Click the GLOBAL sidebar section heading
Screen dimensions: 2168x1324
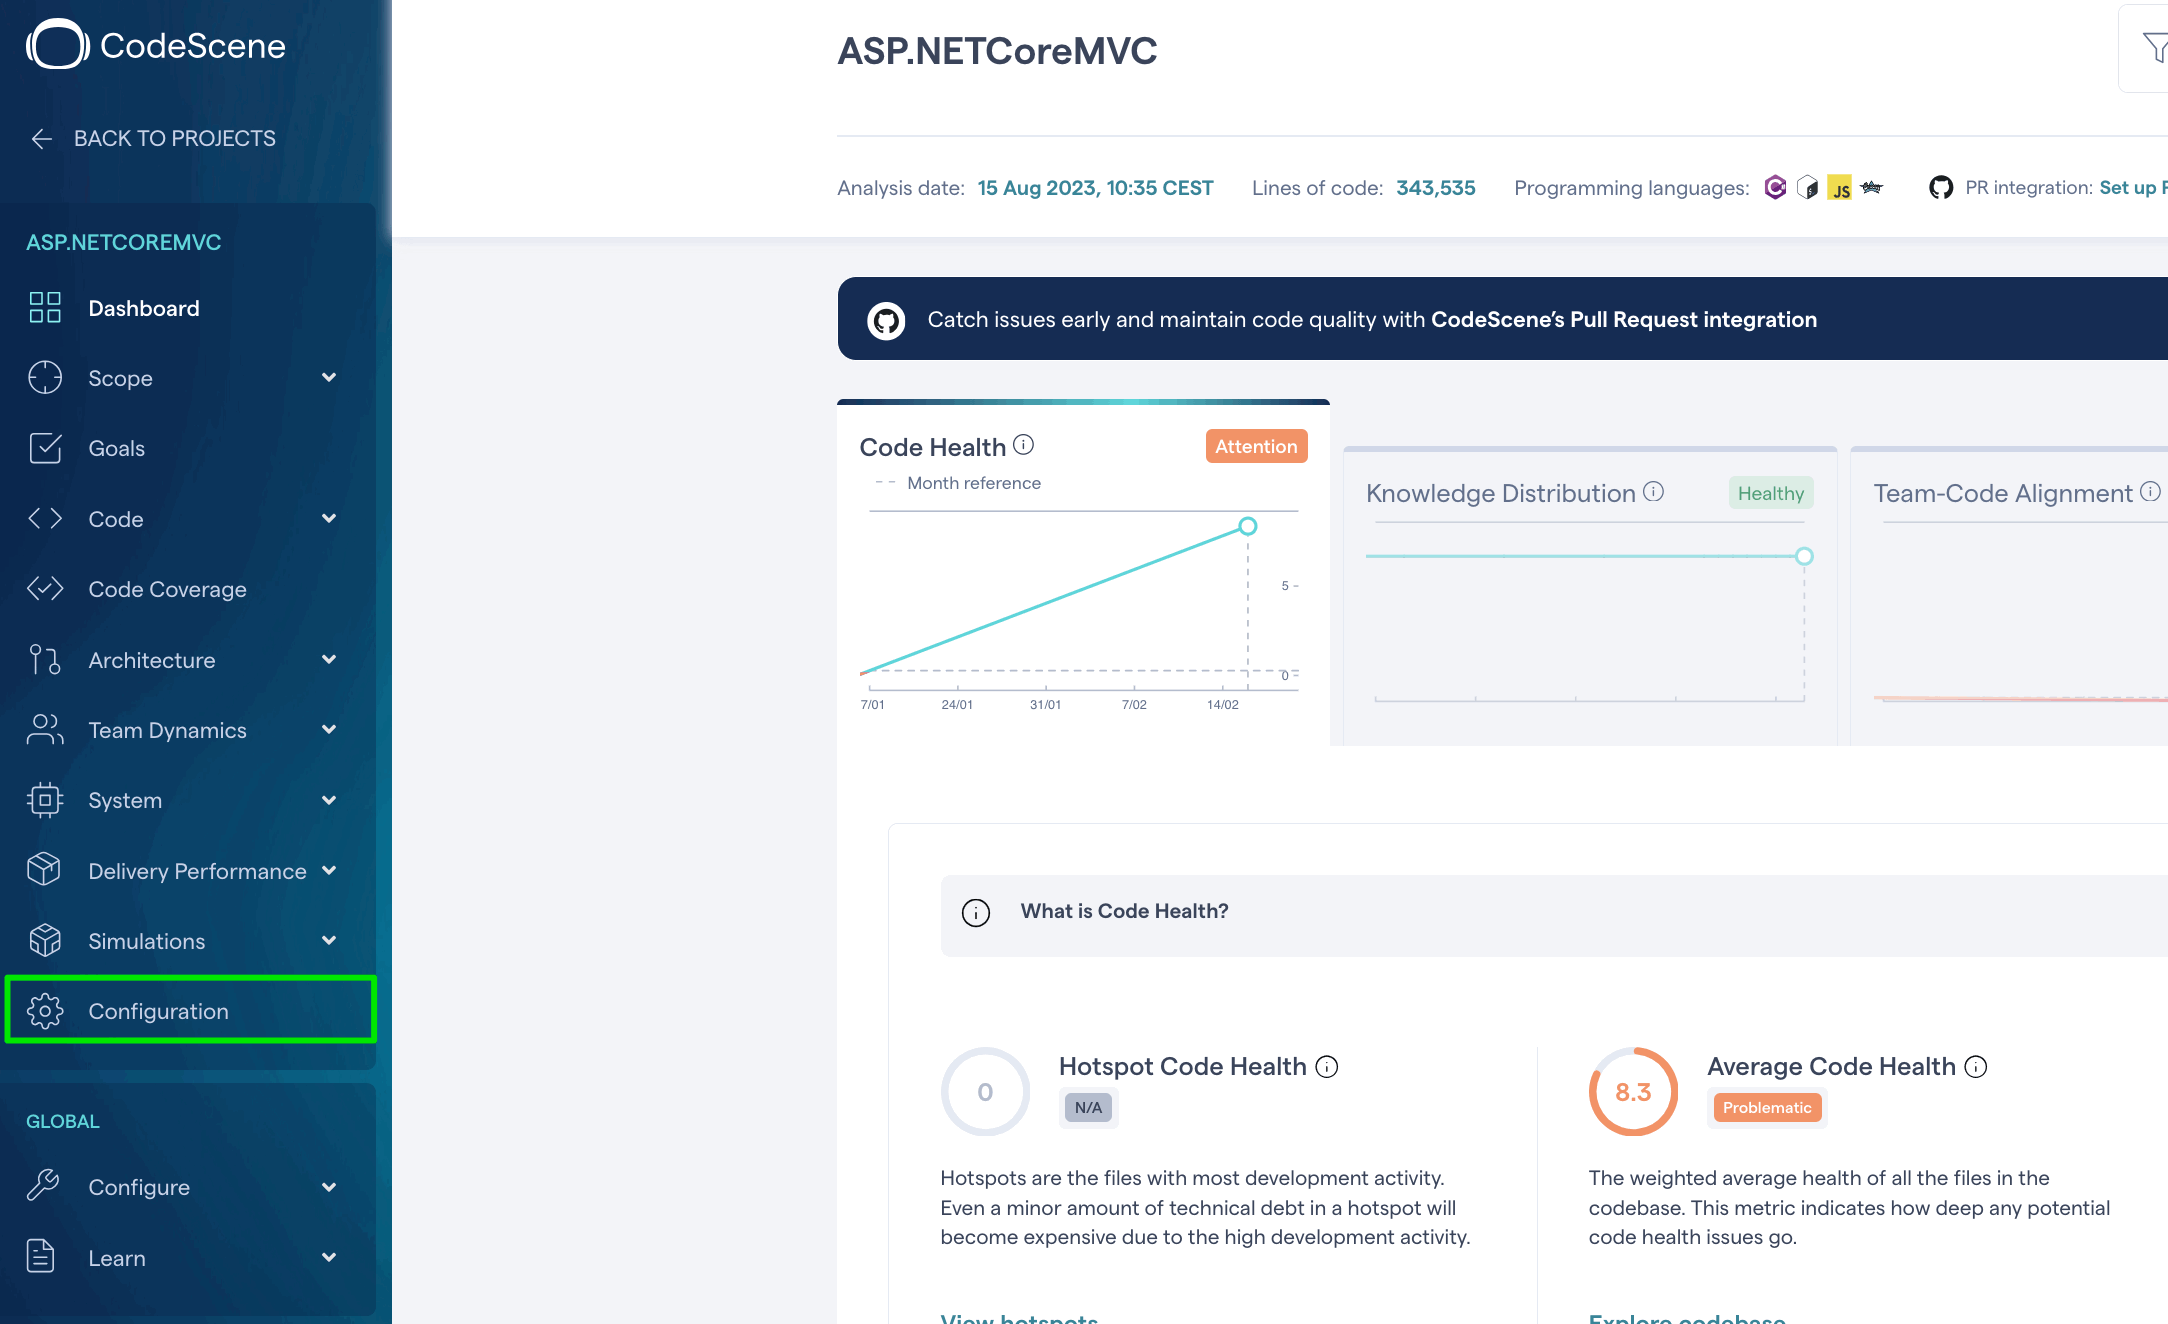[63, 1122]
